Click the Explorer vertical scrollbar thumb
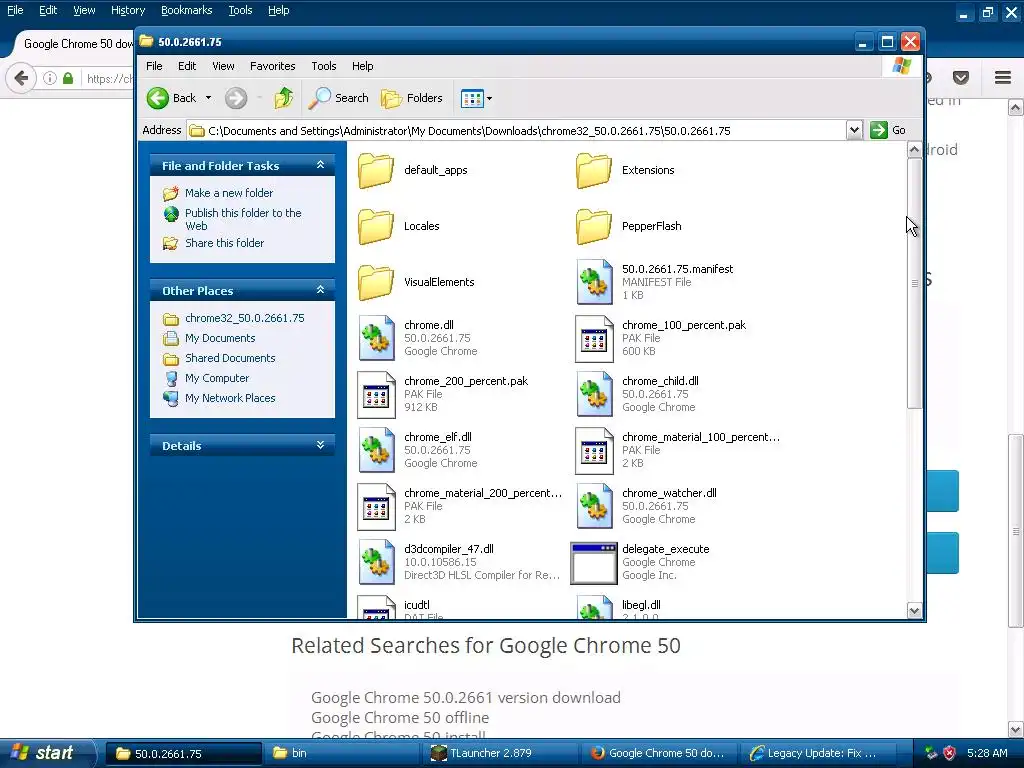Viewport: 1024px width, 768px height. (914, 283)
